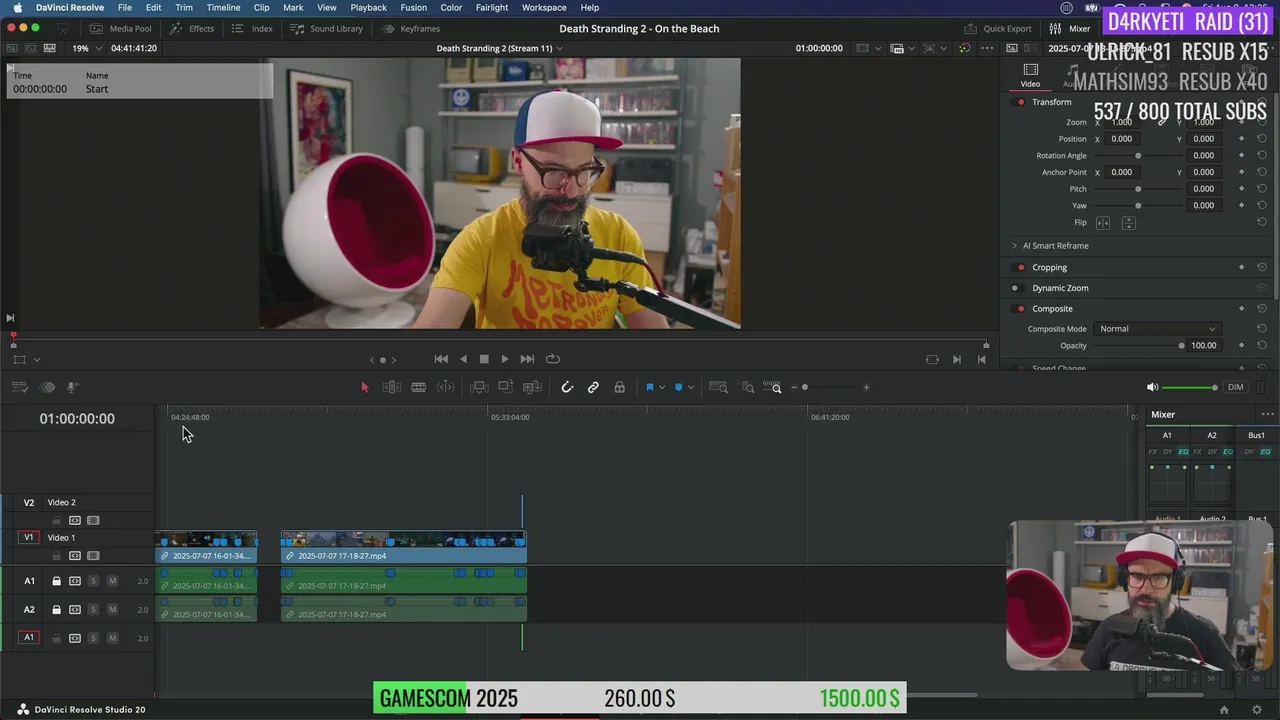Open the Apple menu
The width and height of the screenshot is (1280, 720).
[17, 7]
